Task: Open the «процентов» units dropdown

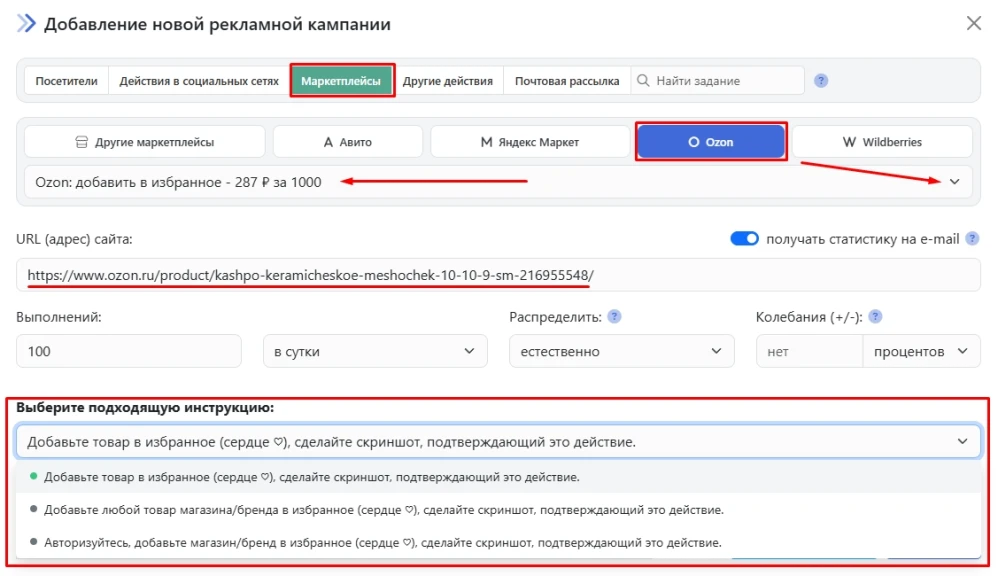Action: [x=922, y=351]
